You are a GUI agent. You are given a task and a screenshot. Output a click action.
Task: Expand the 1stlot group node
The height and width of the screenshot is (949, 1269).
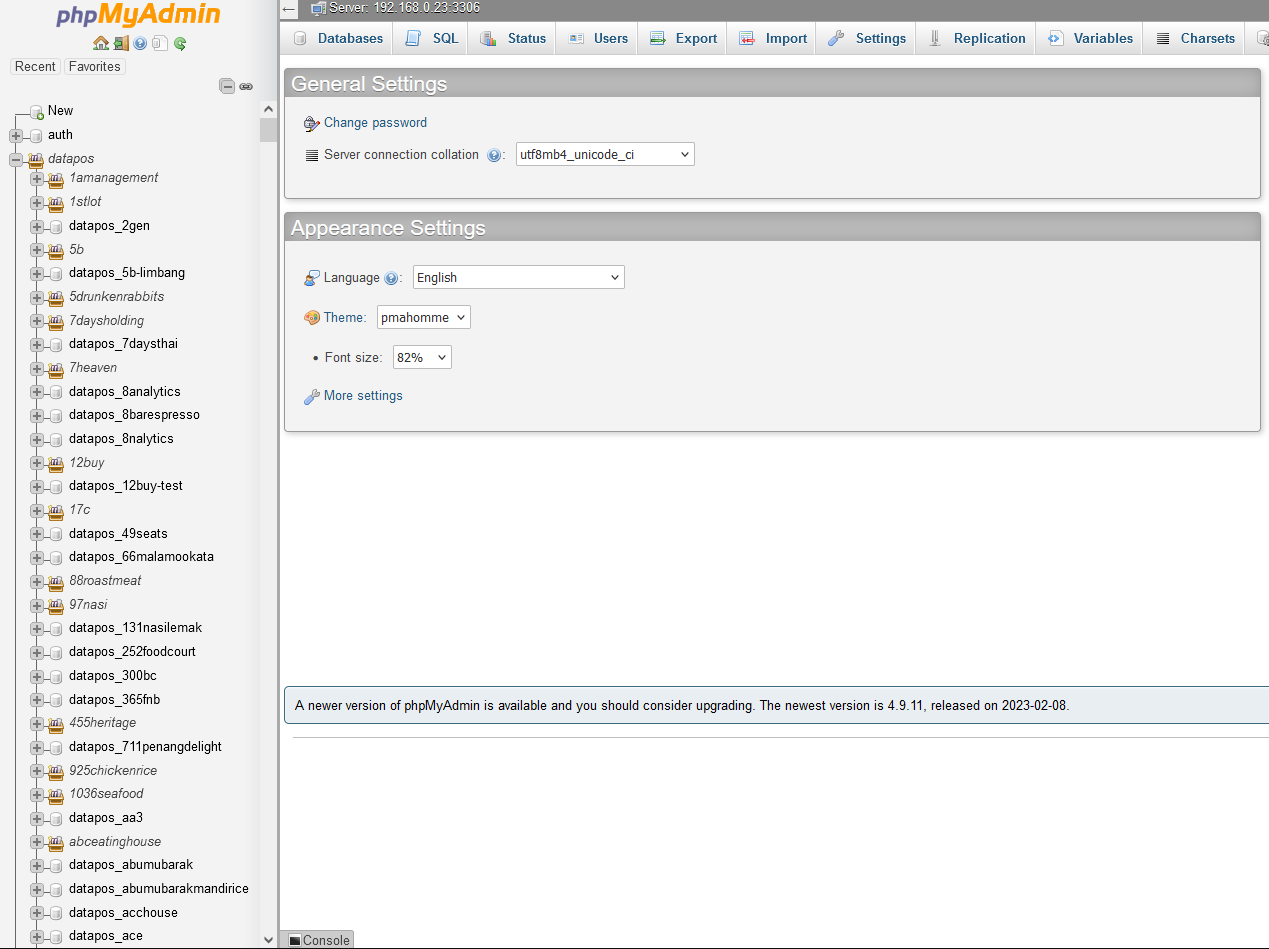pos(37,202)
